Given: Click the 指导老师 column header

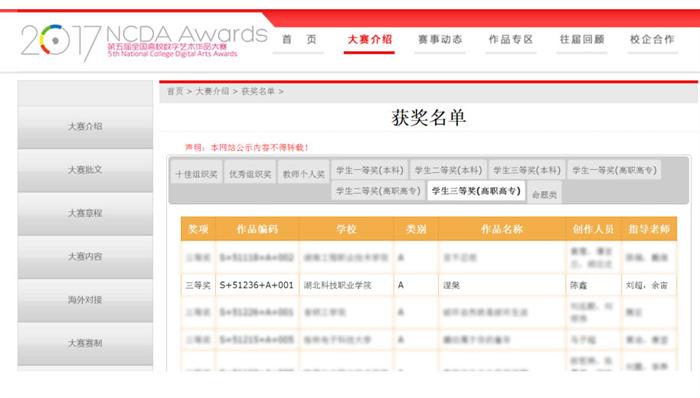Looking at the screenshot, I should tap(649, 229).
